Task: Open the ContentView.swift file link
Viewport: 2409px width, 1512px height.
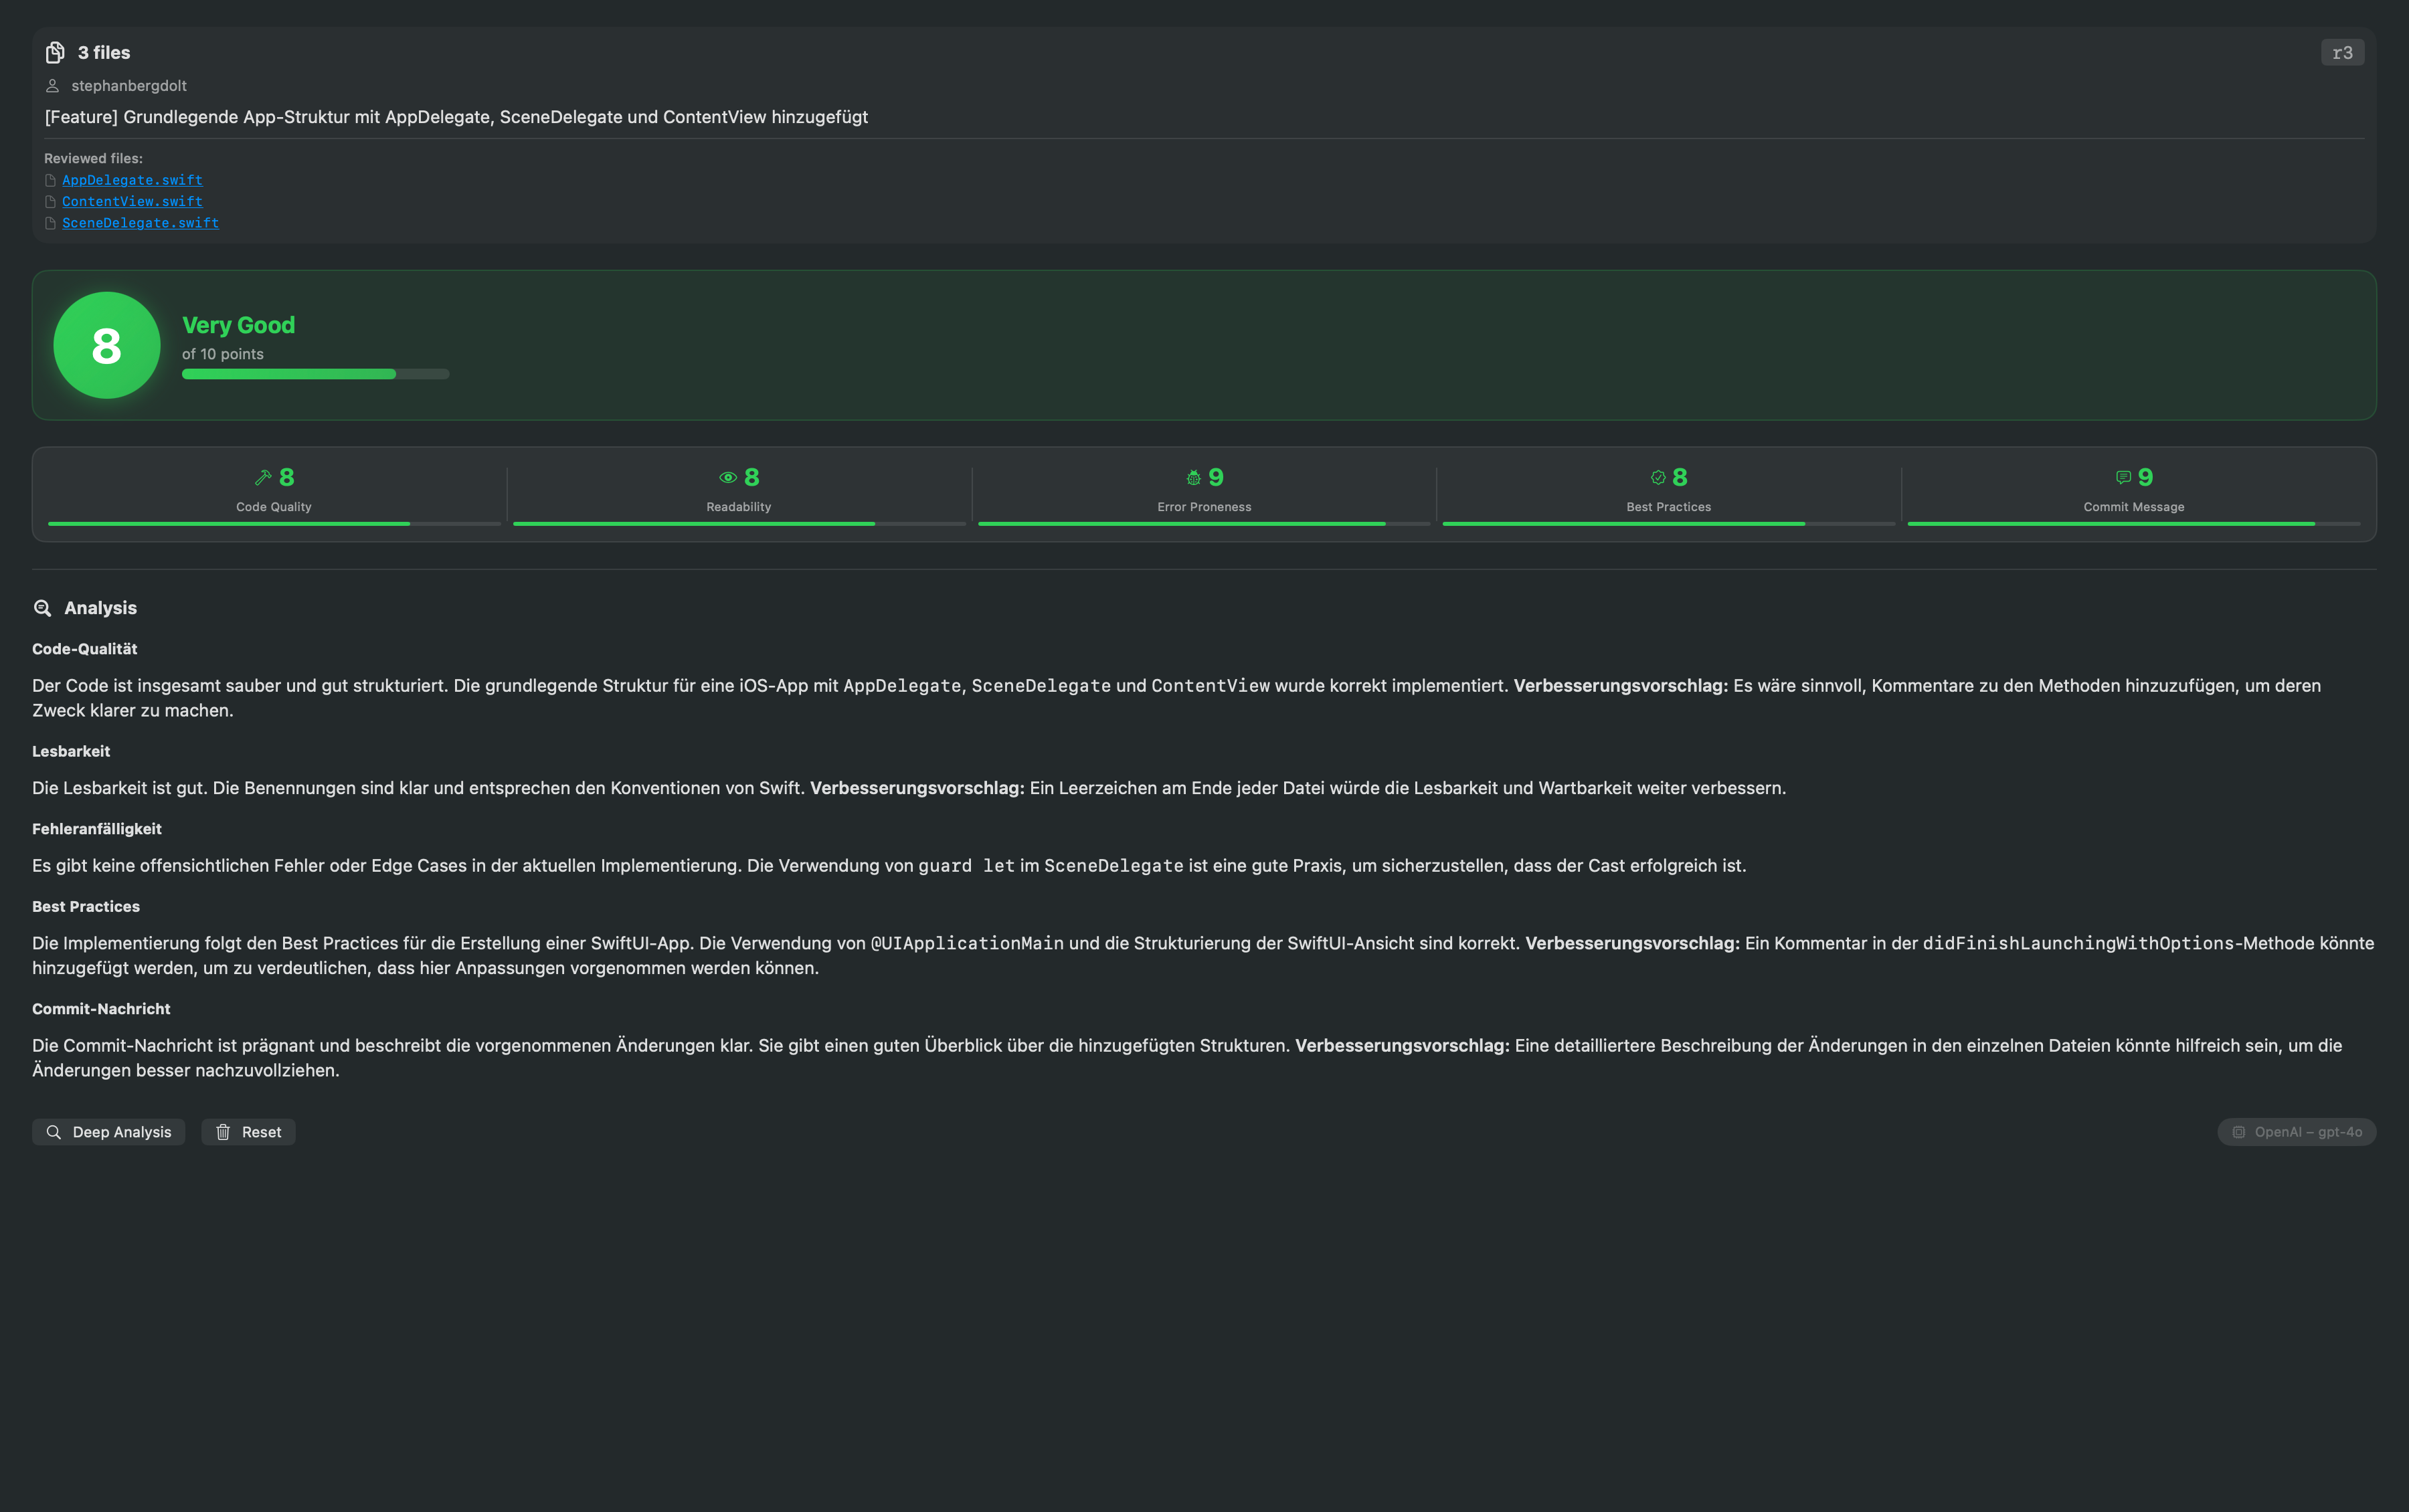Action: pyautogui.click(x=132, y=201)
